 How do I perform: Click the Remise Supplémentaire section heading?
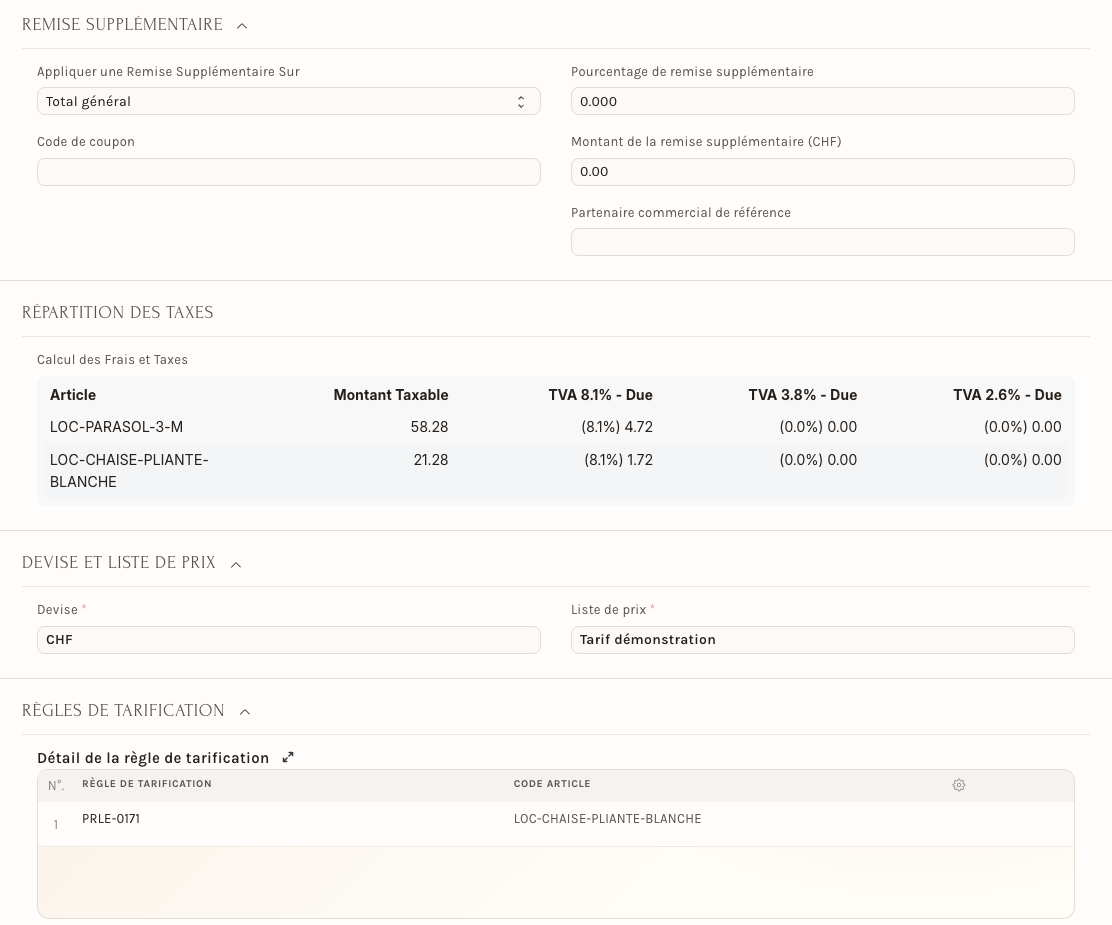pos(122,25)
